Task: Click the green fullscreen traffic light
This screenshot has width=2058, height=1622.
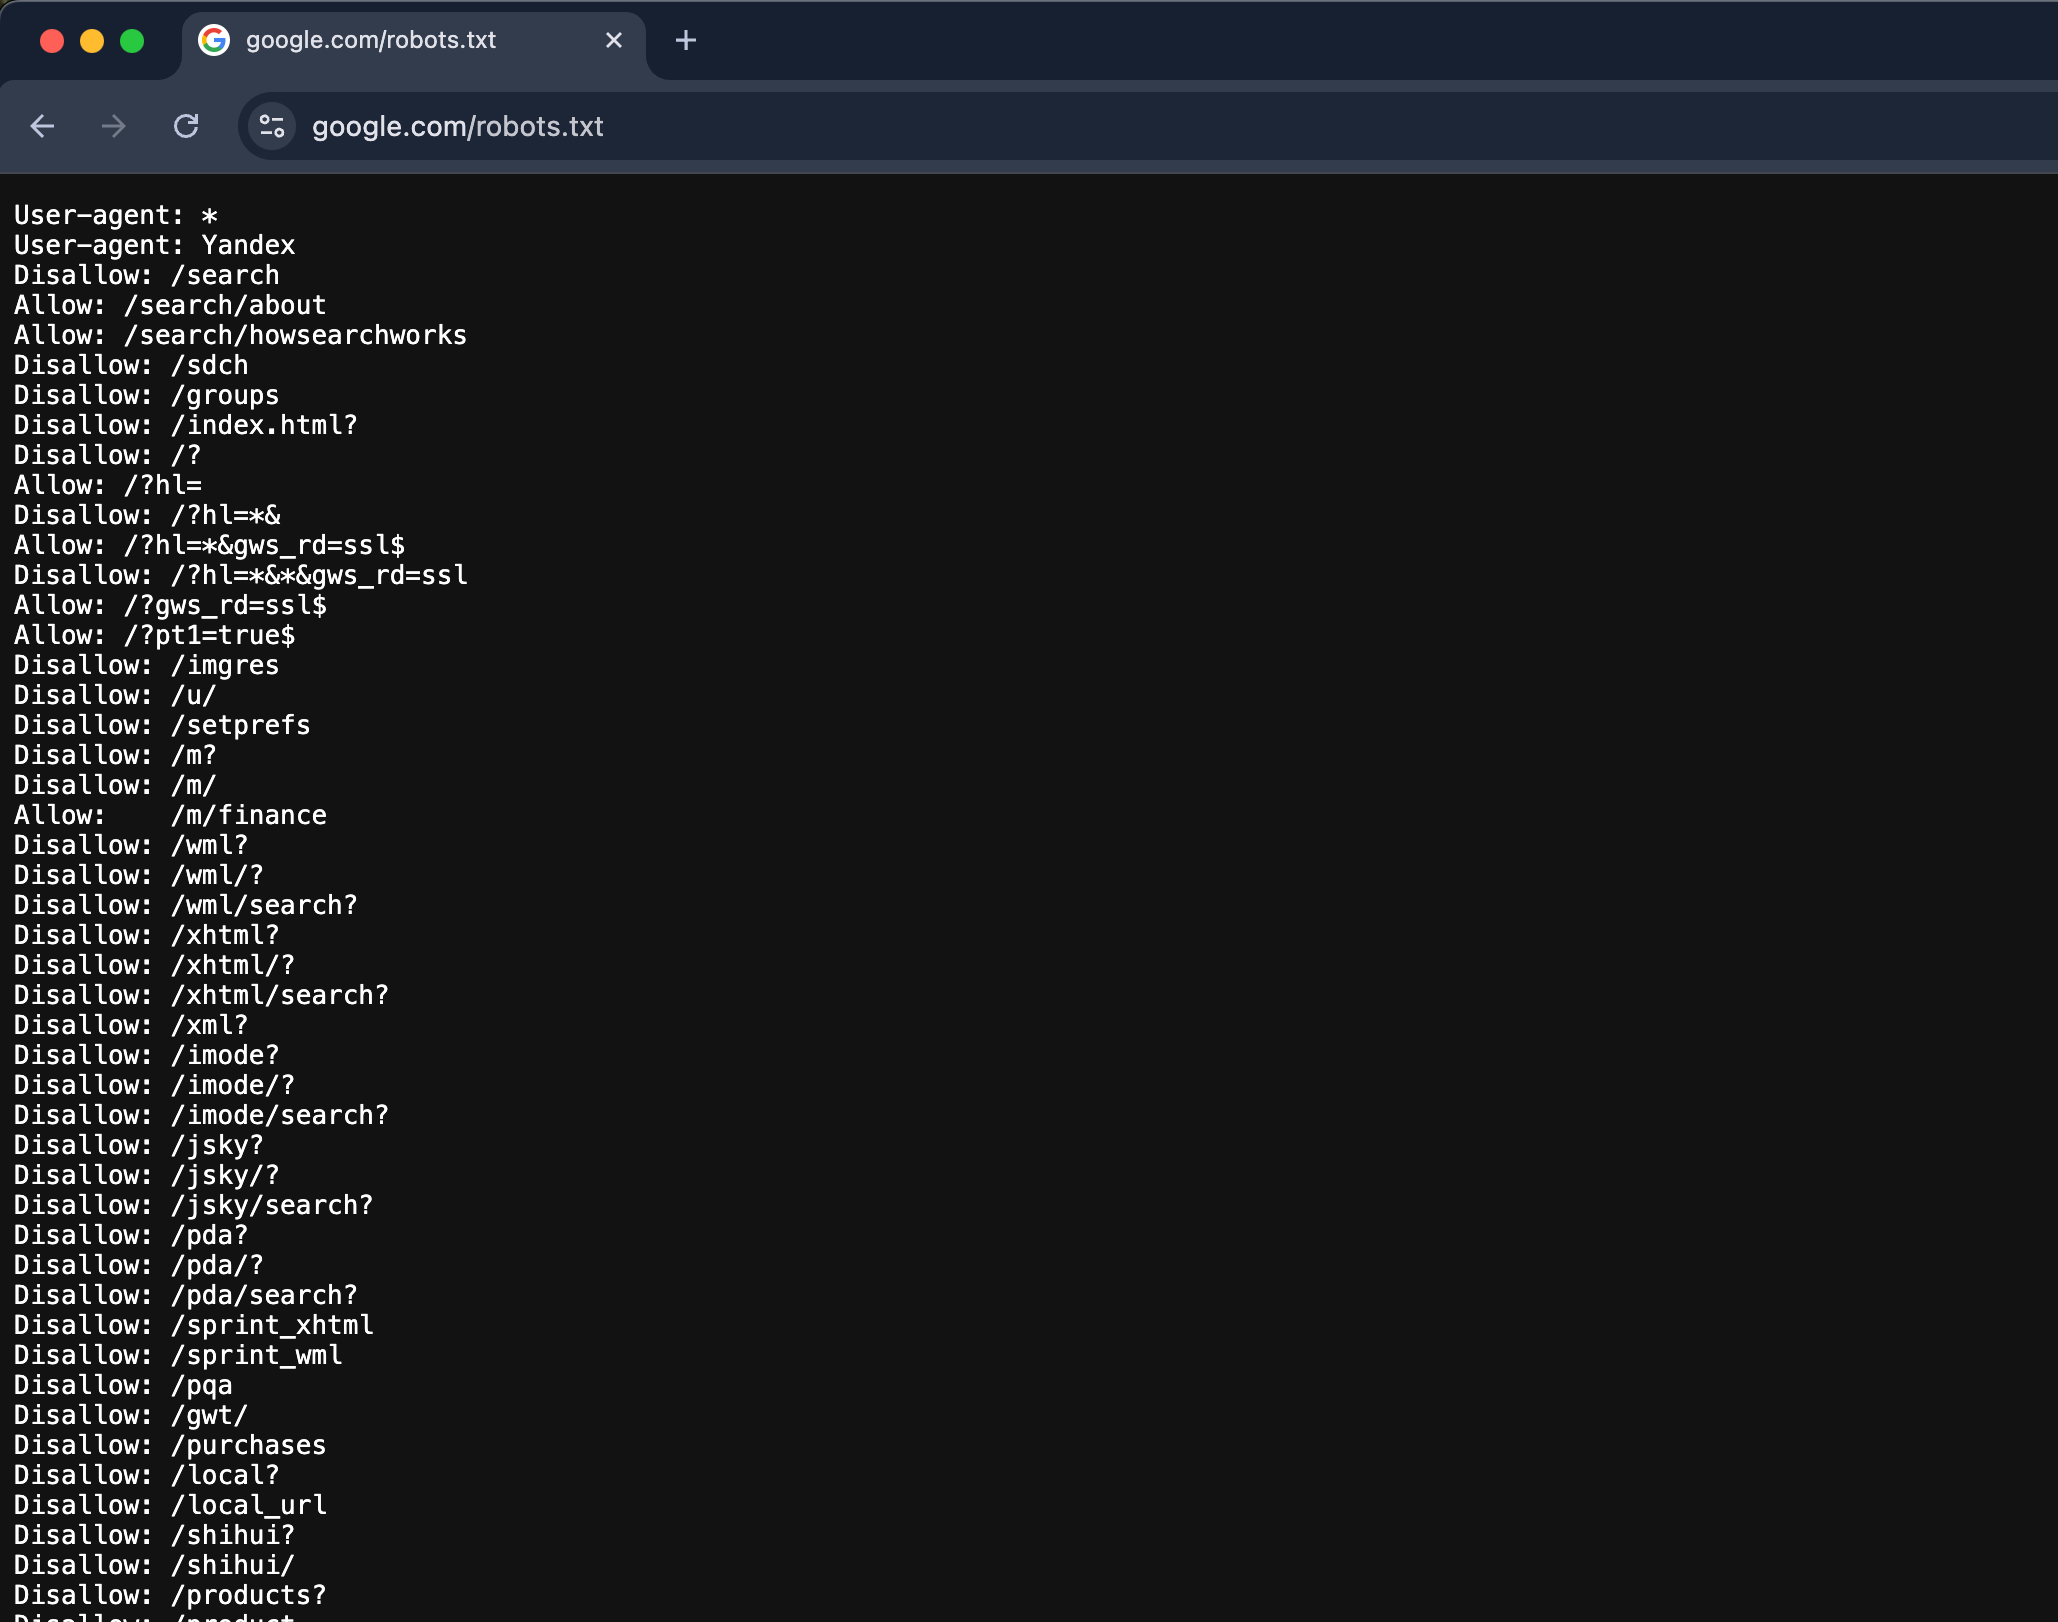Action: click(x=131, y=41)
